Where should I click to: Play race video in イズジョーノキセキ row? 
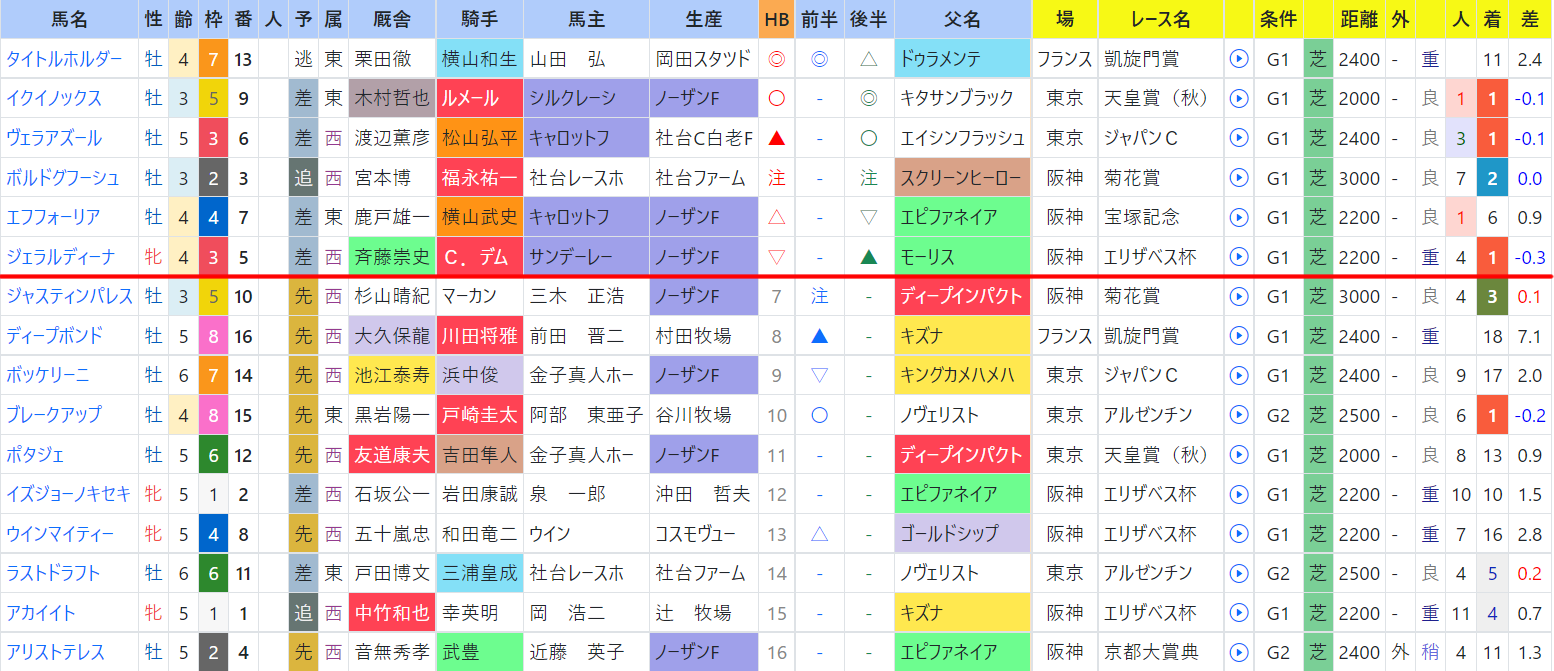[1239, 494]
